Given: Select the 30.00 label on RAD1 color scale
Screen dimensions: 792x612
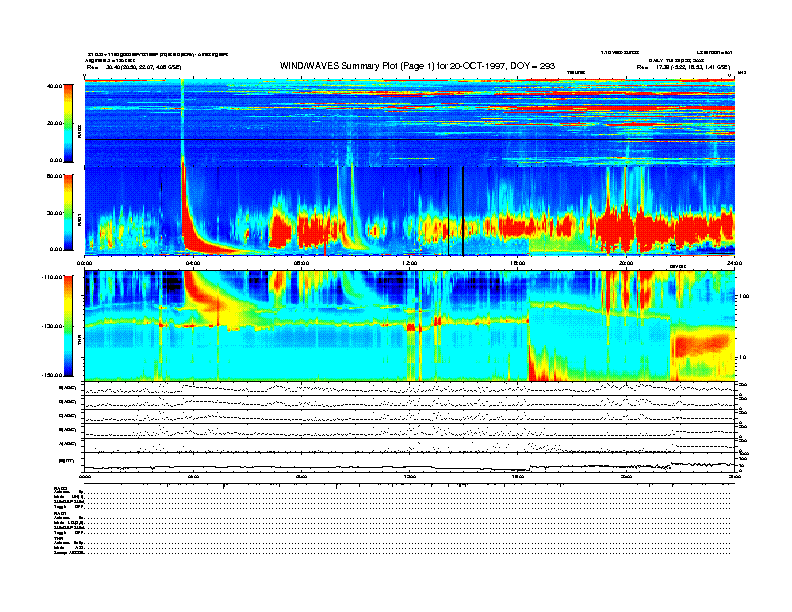Looking at the screenshot, I should coord(54,213).
